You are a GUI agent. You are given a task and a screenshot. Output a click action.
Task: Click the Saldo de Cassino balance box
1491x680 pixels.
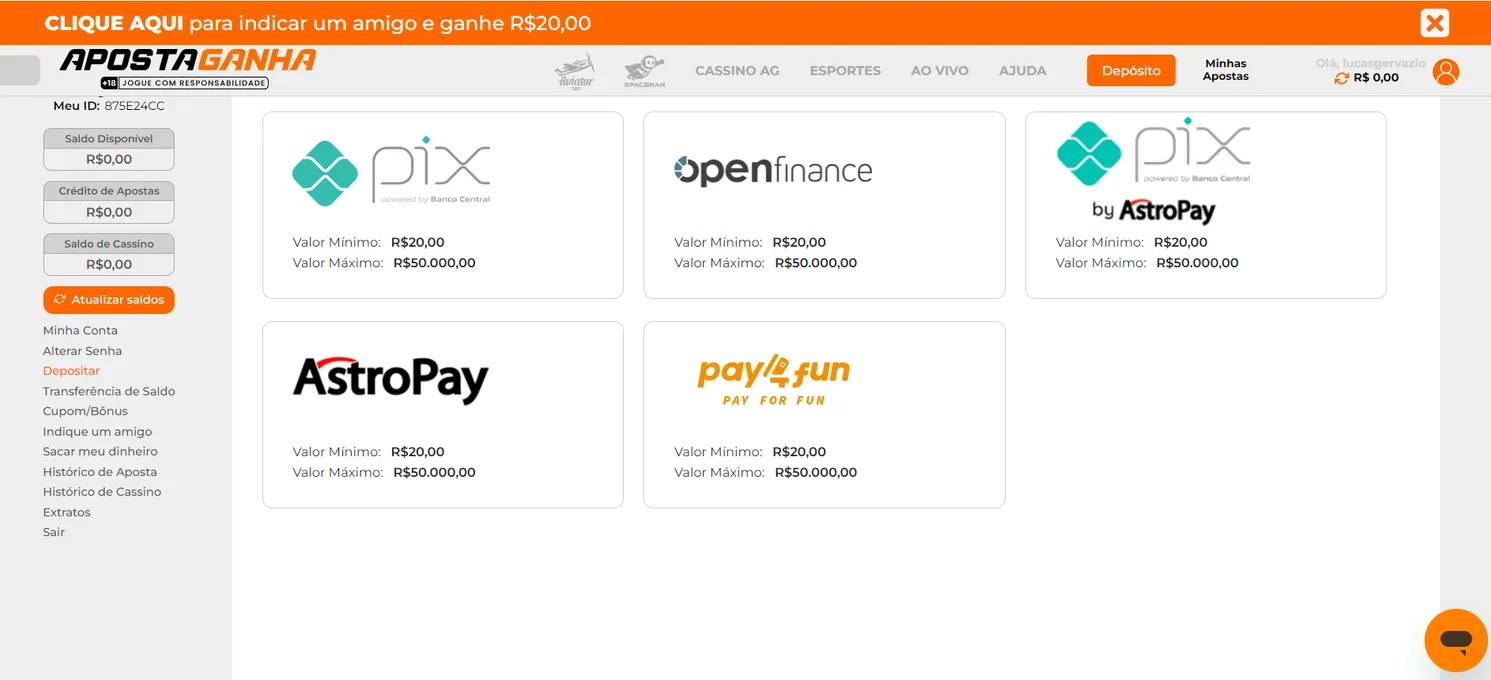click(109, 255)
